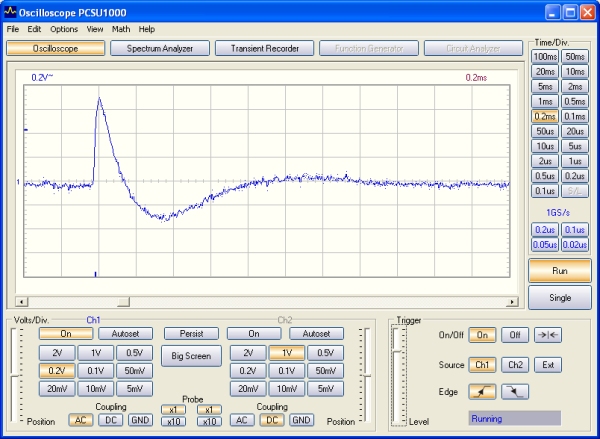
Task: Set Time/Div to 100ms
Action: click(x=545, y=56)
